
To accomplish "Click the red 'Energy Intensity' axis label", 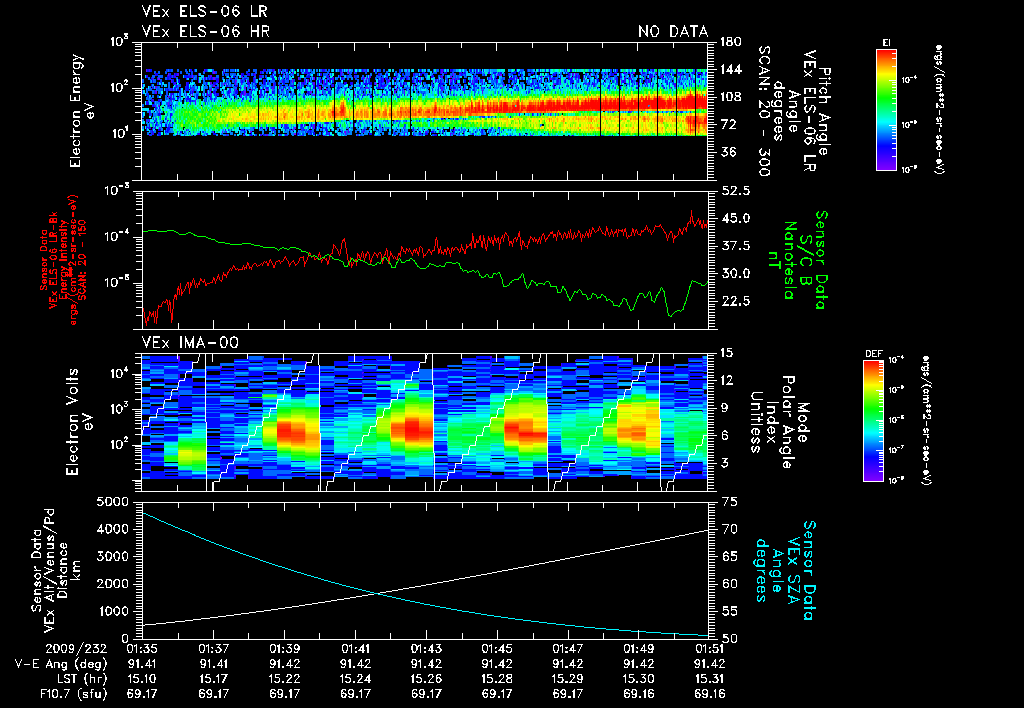I will click(64, 260).
